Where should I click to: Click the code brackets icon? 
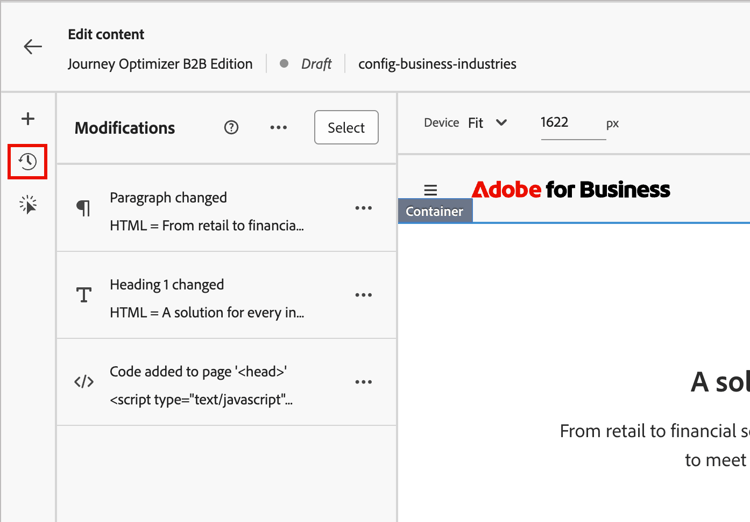tap(84, 382)
